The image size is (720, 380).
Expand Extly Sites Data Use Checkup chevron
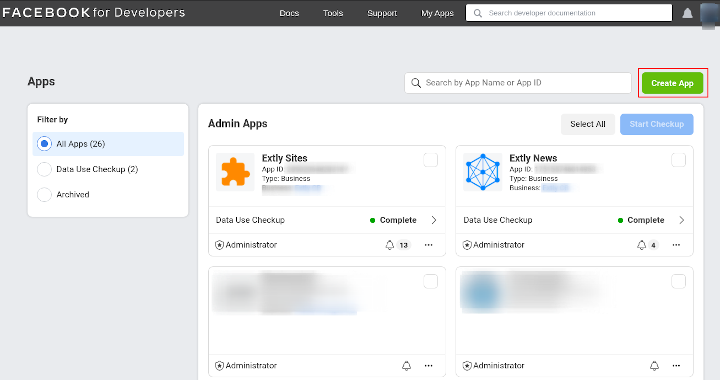point(434,220)
